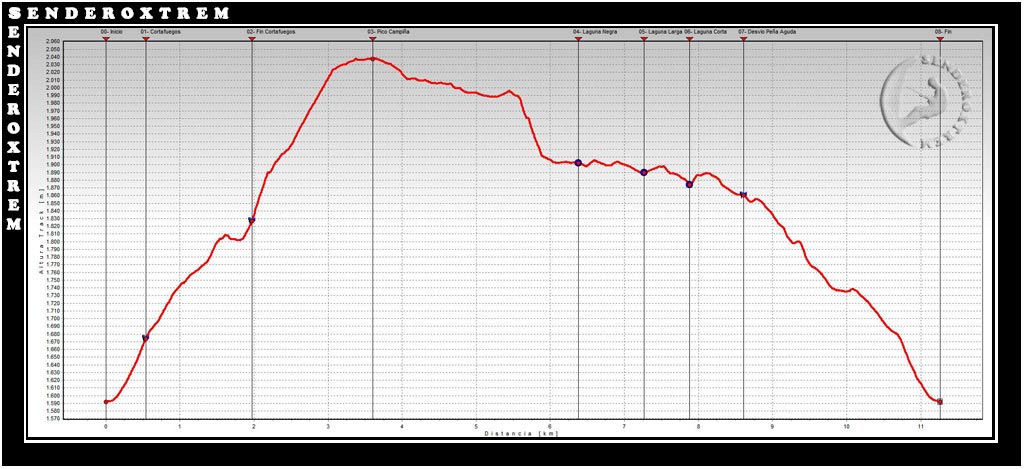This screenshot has width=1024, height=469.
Task: Click the red triangle marker for 01- Cortafuegos
Action: pos(146,39)
